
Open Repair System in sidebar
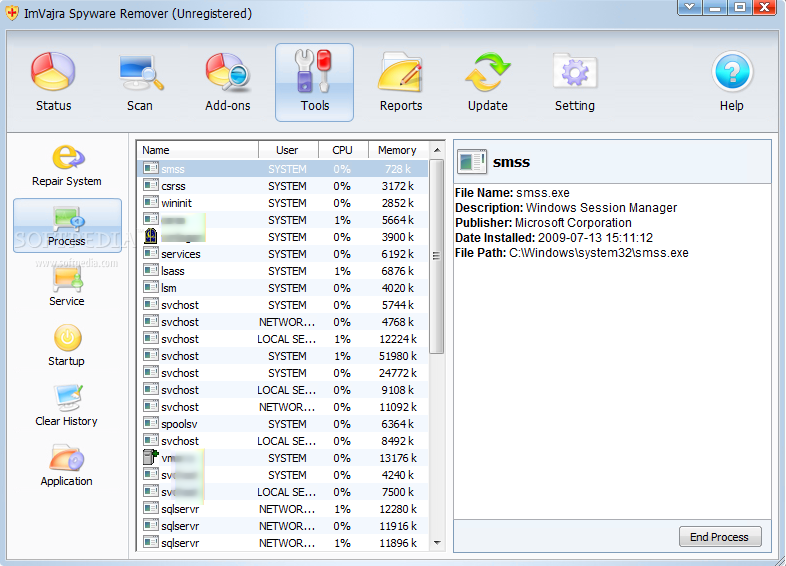pyautogui.click(x=67, y=165)
